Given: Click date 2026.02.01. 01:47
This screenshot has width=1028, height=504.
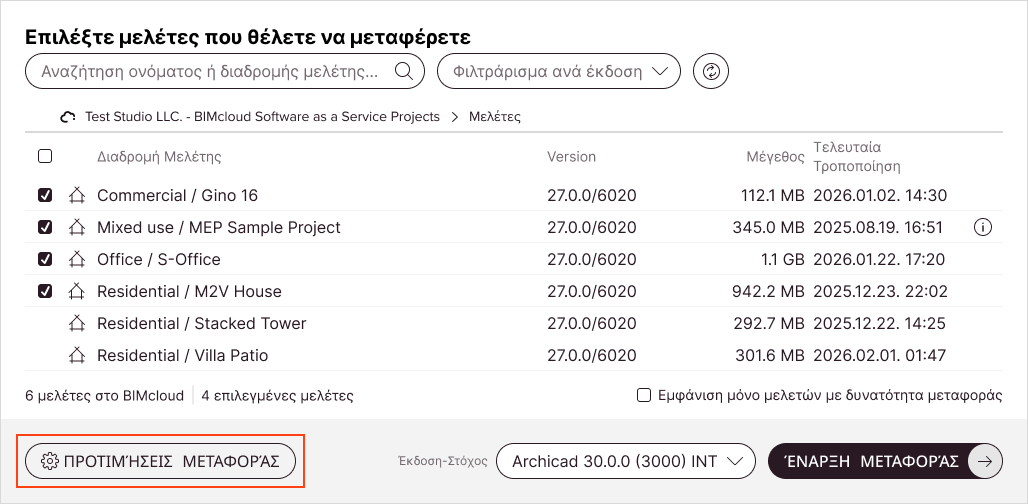Looking at the screenshot, I should click(x=880, y=355).
